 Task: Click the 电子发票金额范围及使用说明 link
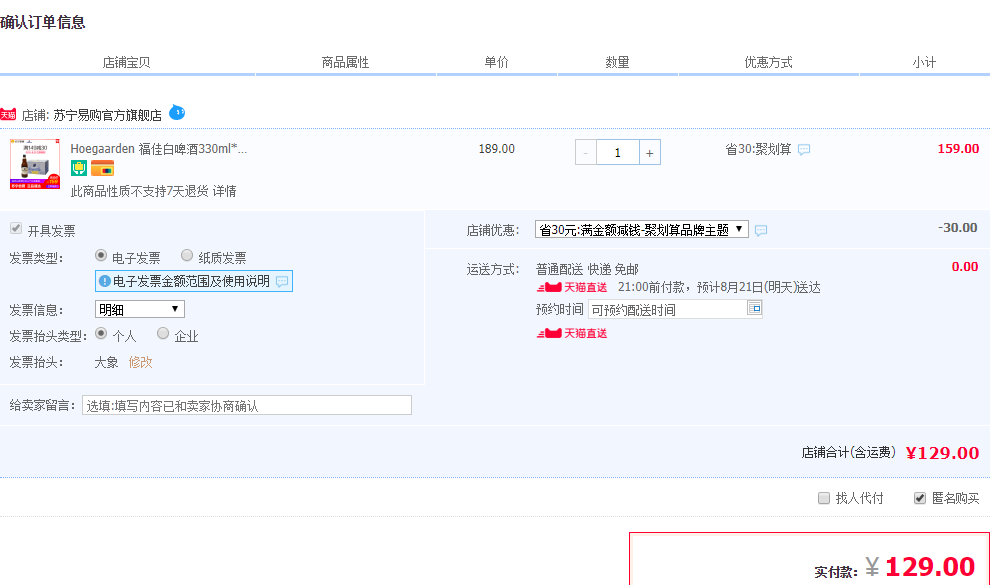pos(191,281)
